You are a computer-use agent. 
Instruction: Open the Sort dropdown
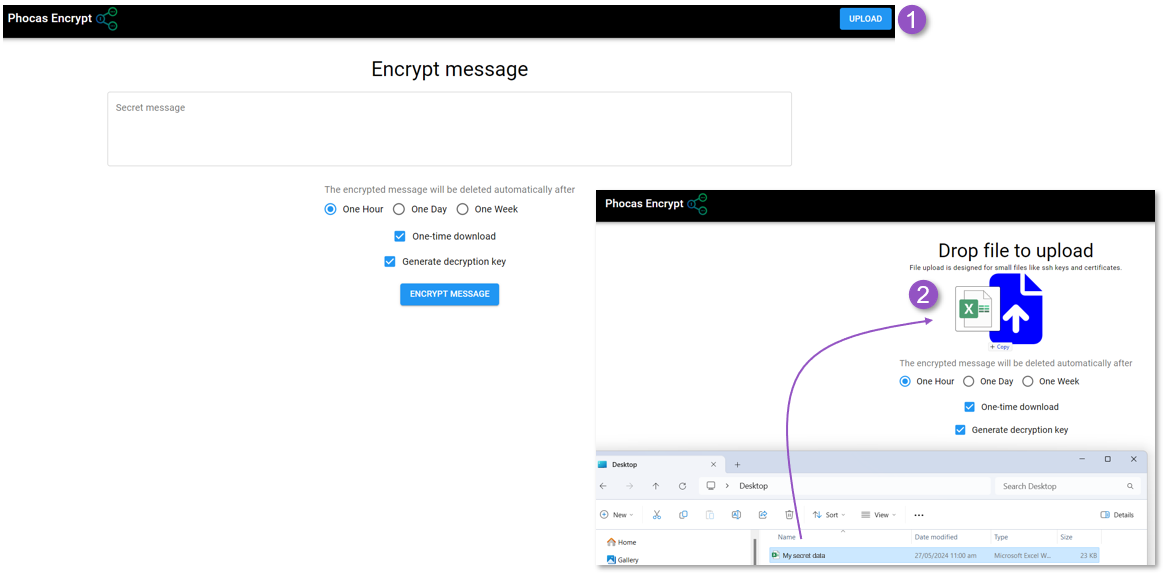(829, 515)
